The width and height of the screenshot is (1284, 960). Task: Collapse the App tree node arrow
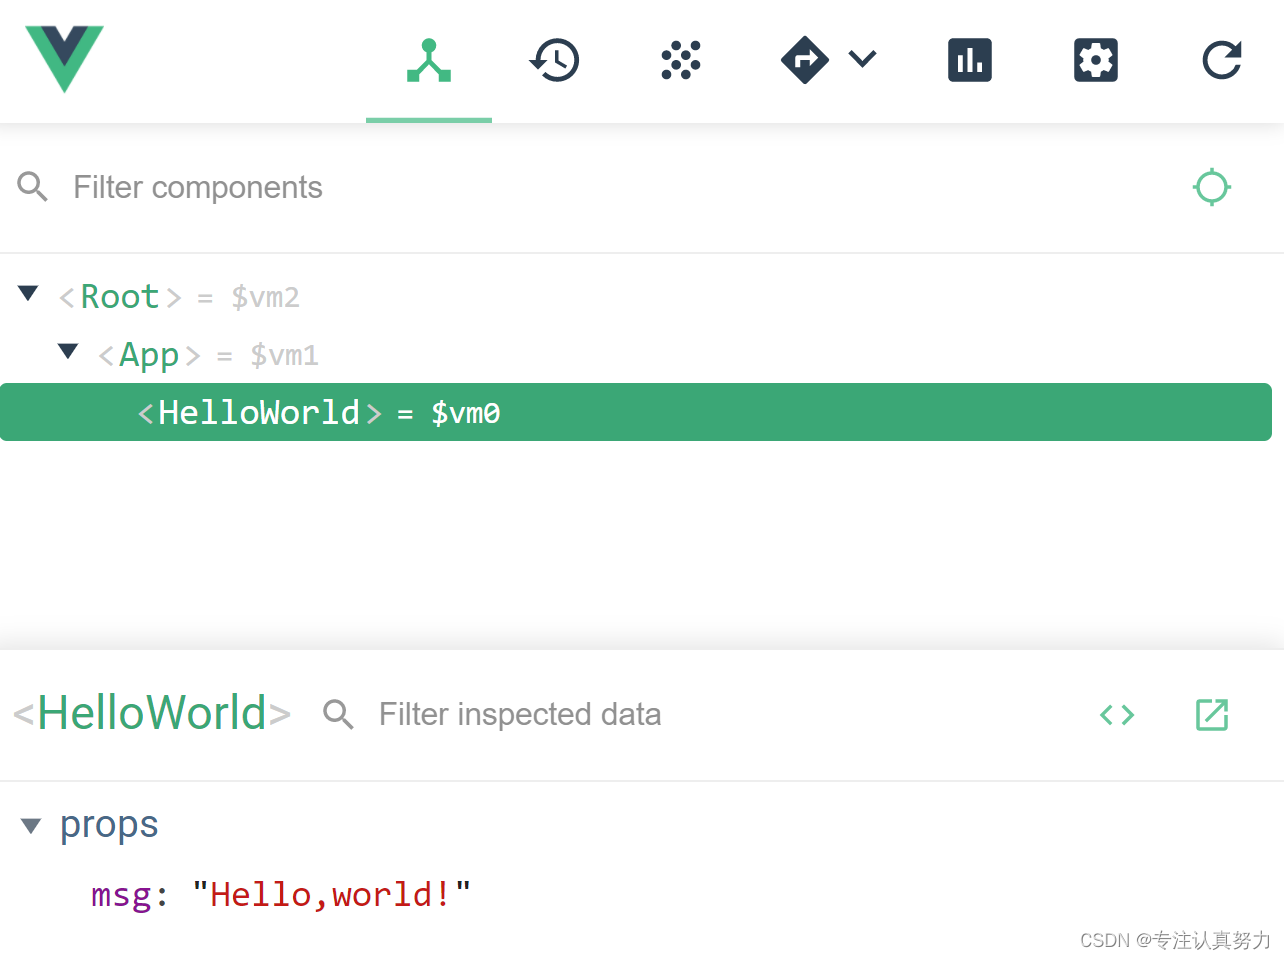click(x=68, y=352)
